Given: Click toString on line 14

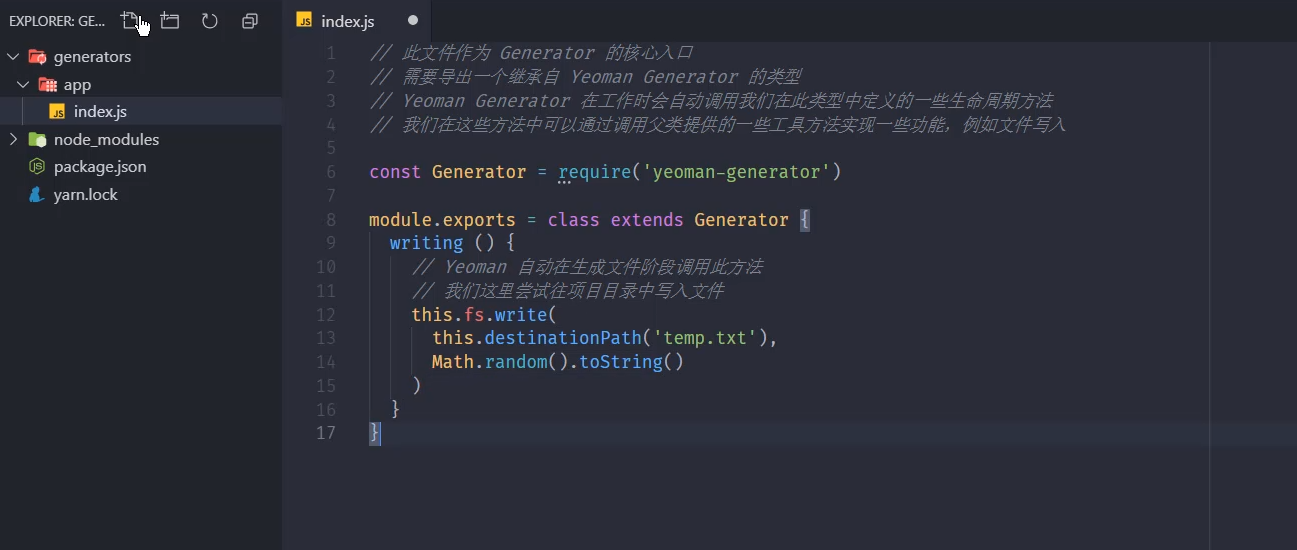Looking at the screenshot, I should tap(621, 362).
